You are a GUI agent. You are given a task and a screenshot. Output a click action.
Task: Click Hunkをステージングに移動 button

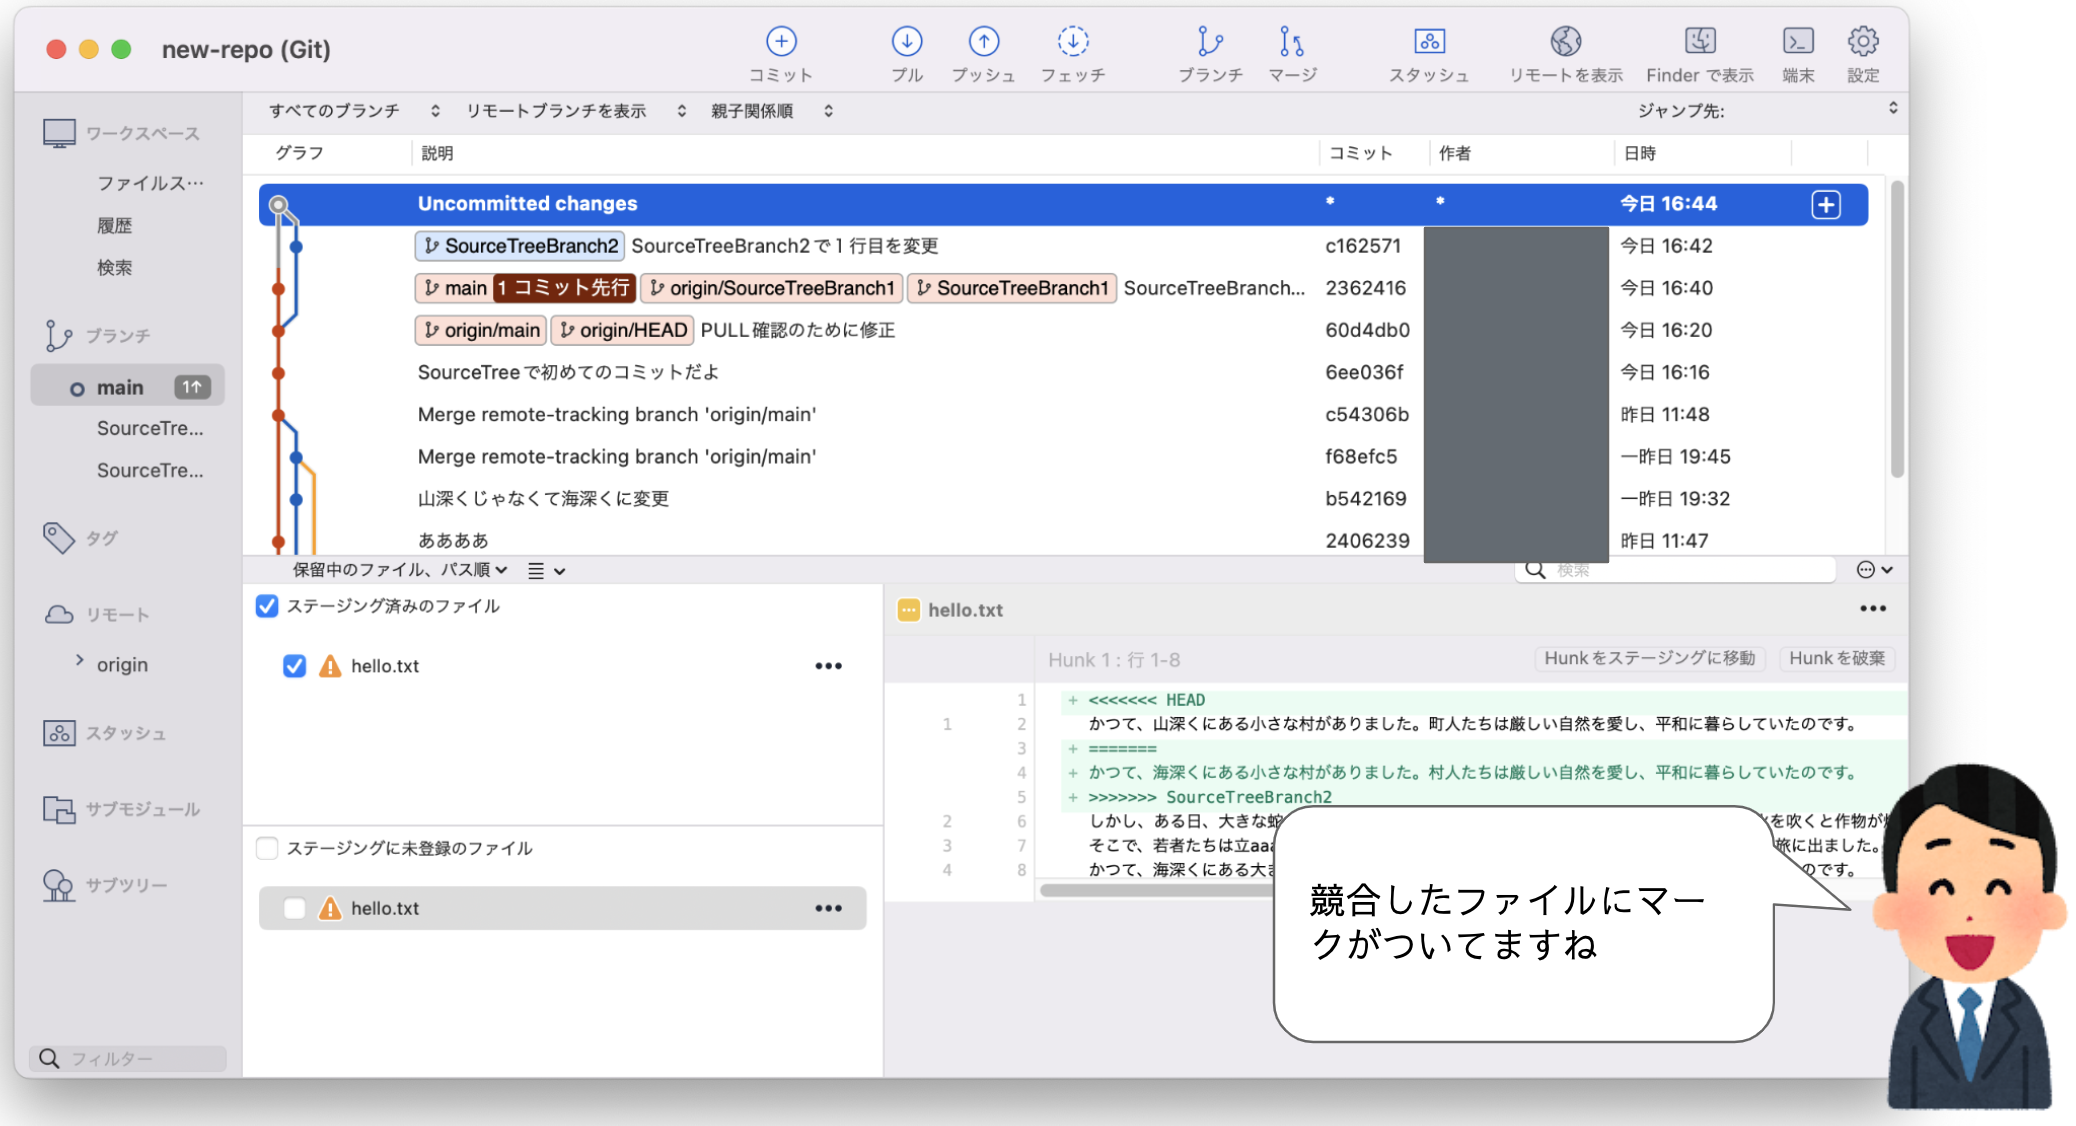[1649, 659]
